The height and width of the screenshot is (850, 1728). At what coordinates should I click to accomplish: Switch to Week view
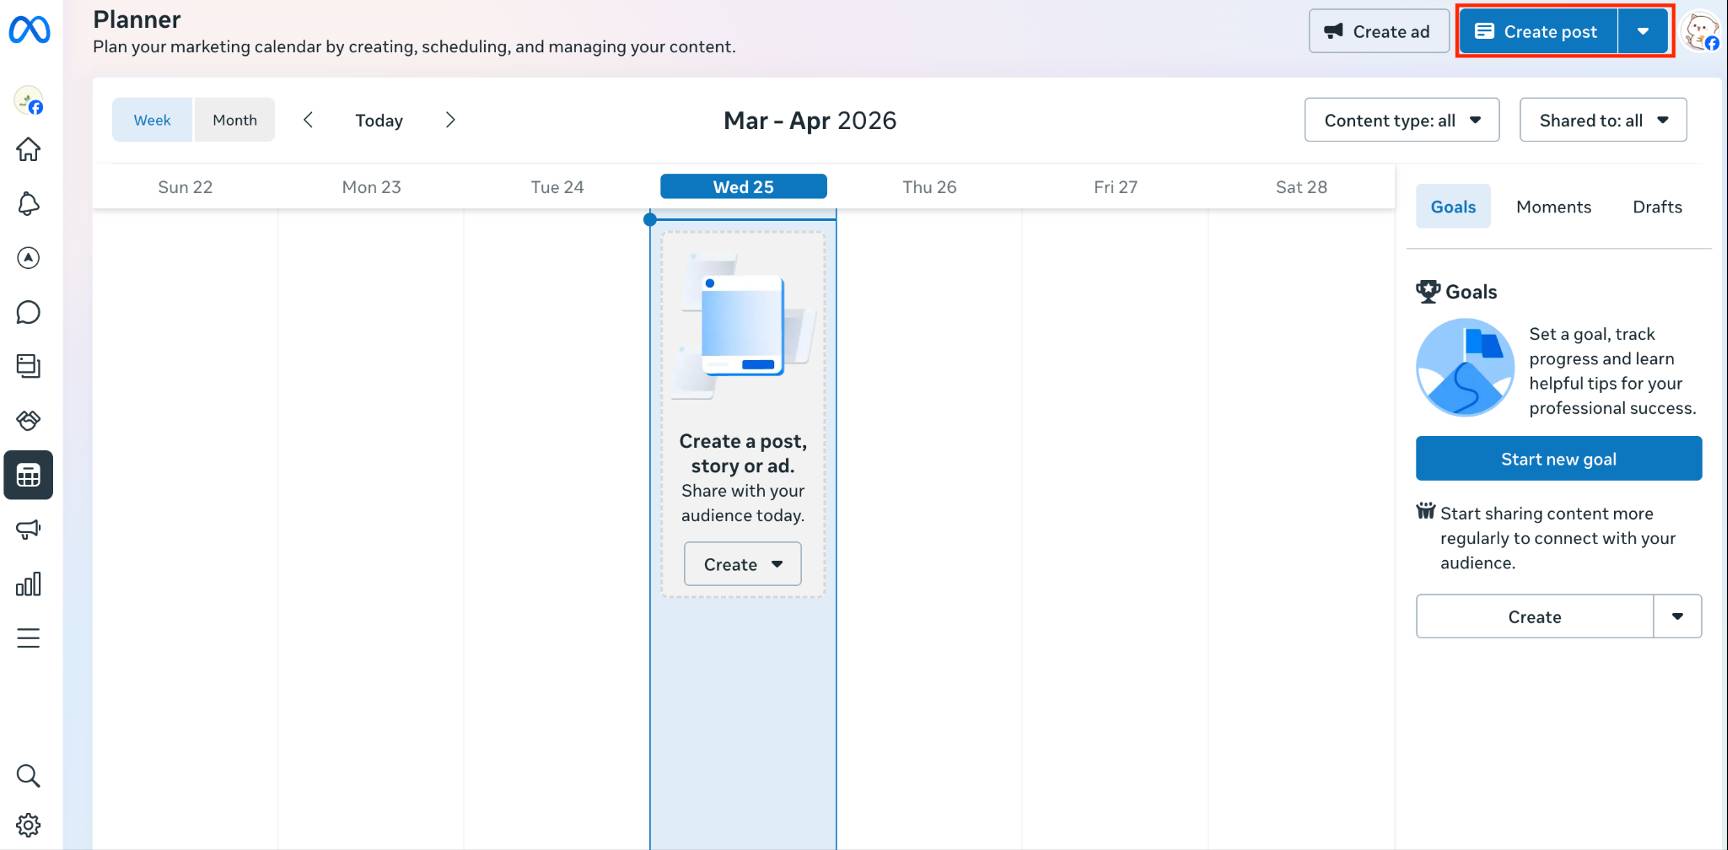[152, 120]
